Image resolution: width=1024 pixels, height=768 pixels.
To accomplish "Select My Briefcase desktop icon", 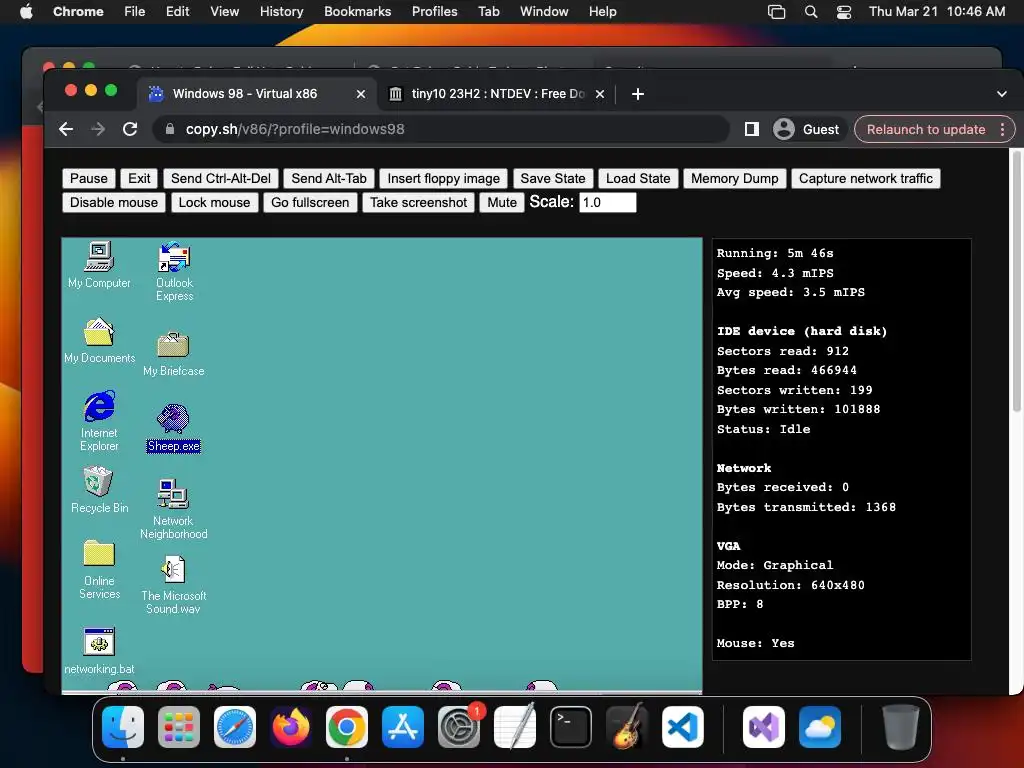I will click(x=174, y=354).
